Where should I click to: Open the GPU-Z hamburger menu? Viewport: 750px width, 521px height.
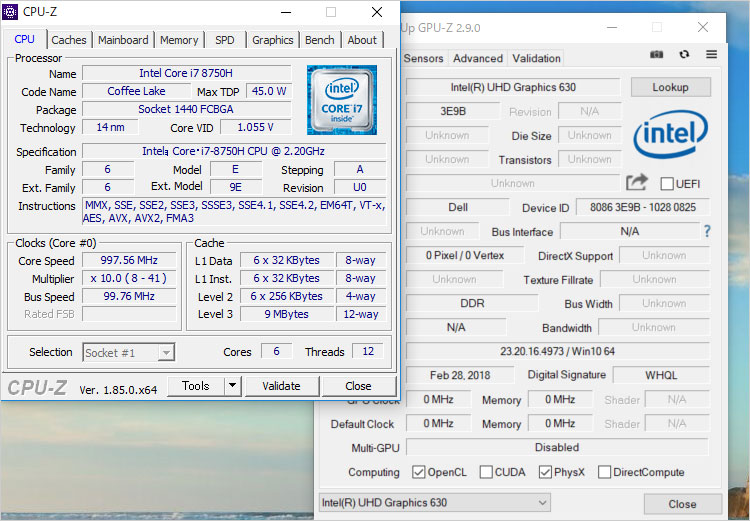pos(711,55)
